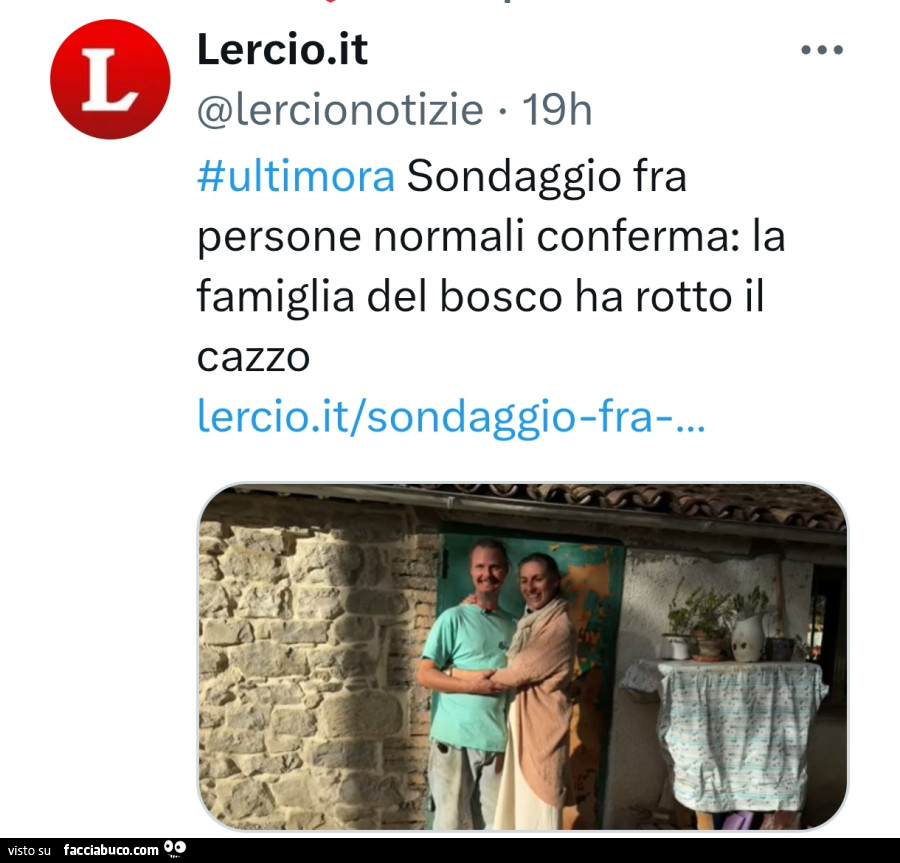Click the word 'cazzo' in the tweet
Viewport: 900px width, 863px height.
click(253, 357)
